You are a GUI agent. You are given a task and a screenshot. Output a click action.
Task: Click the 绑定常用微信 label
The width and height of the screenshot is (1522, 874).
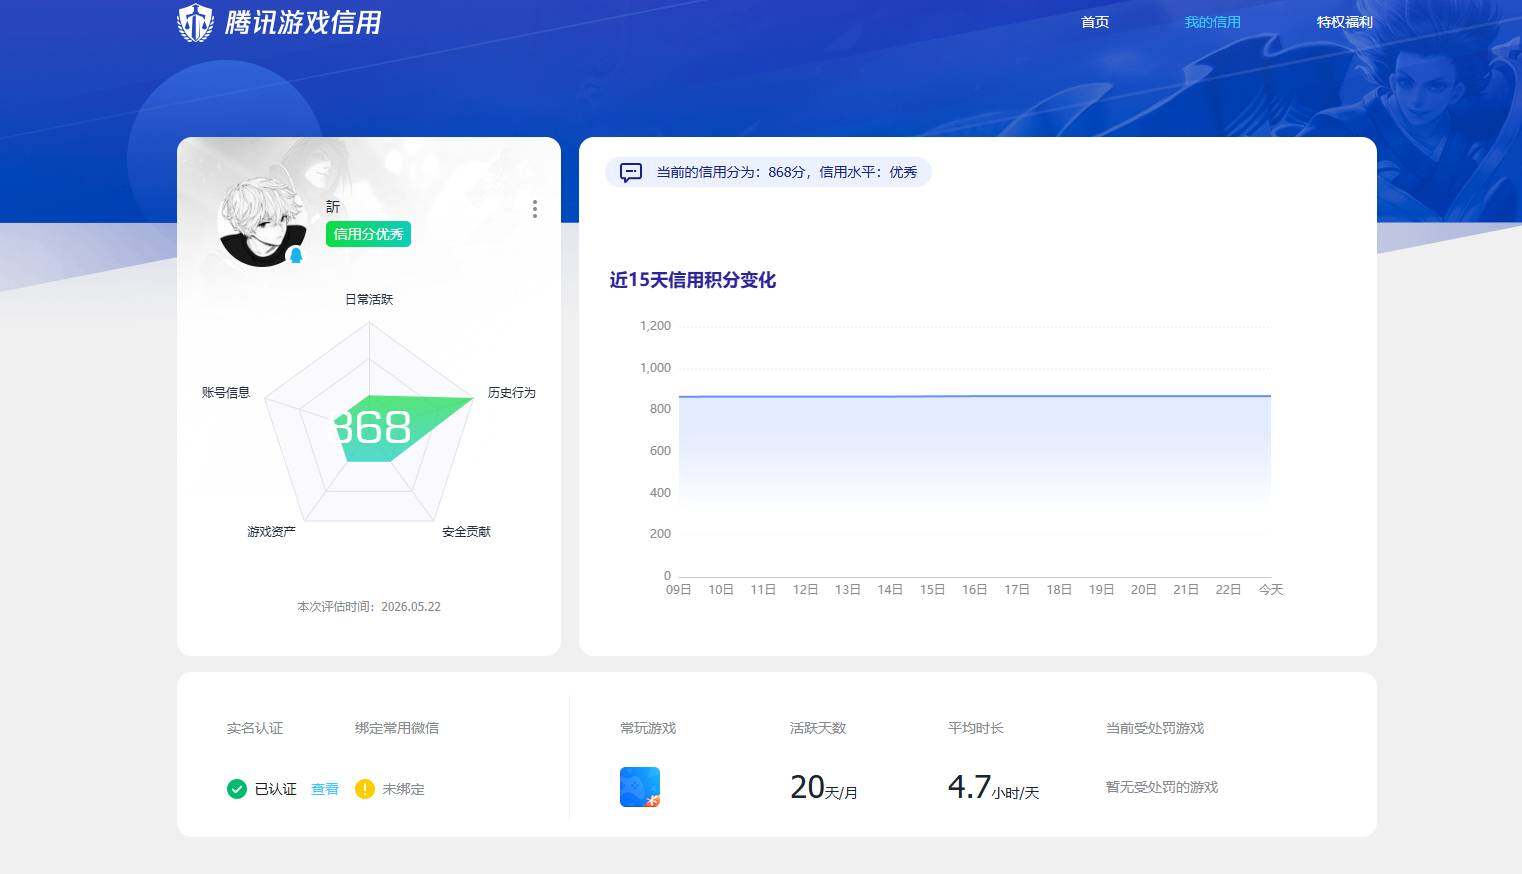click(397, 728)
